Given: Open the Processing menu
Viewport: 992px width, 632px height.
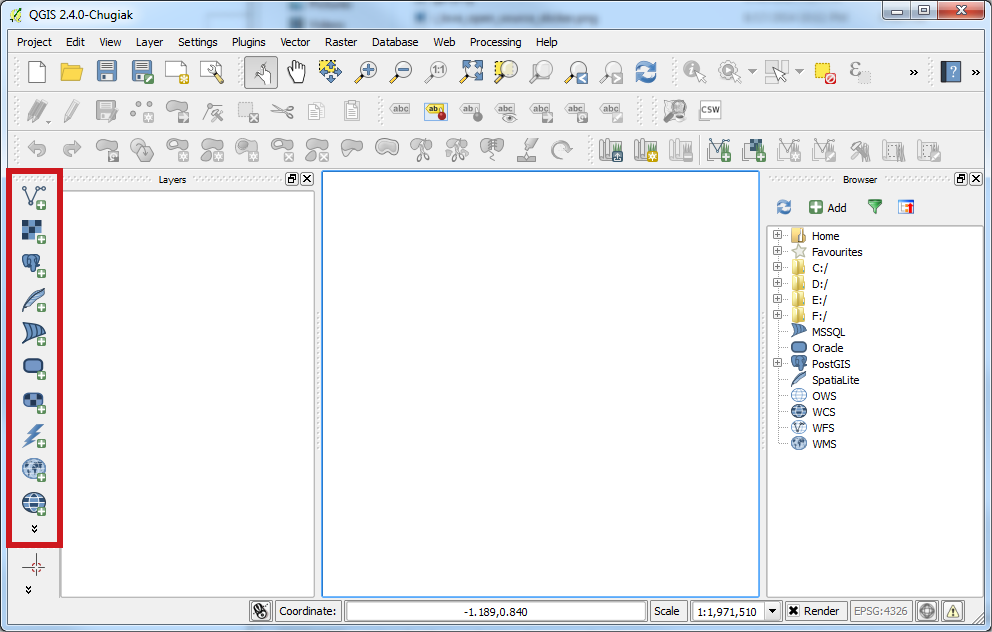Looking at the screenshot, I should [x=495, y=42].
